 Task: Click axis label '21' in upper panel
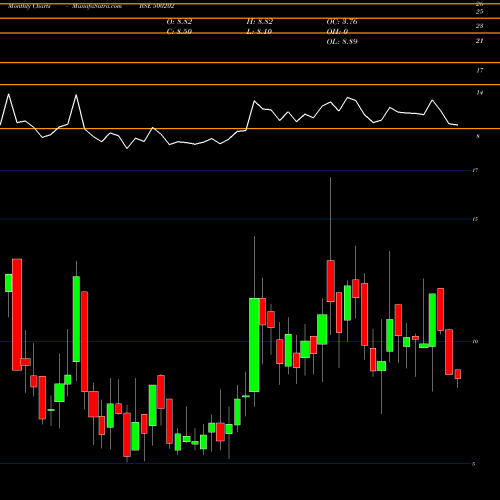pyautogui.click(x=479, y=41)
